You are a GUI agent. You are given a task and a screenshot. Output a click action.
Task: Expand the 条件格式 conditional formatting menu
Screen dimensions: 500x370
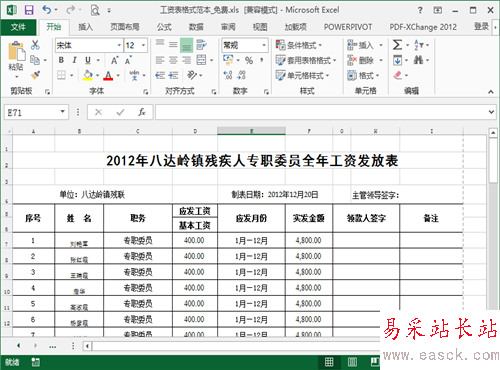click(x=299, y=45)
